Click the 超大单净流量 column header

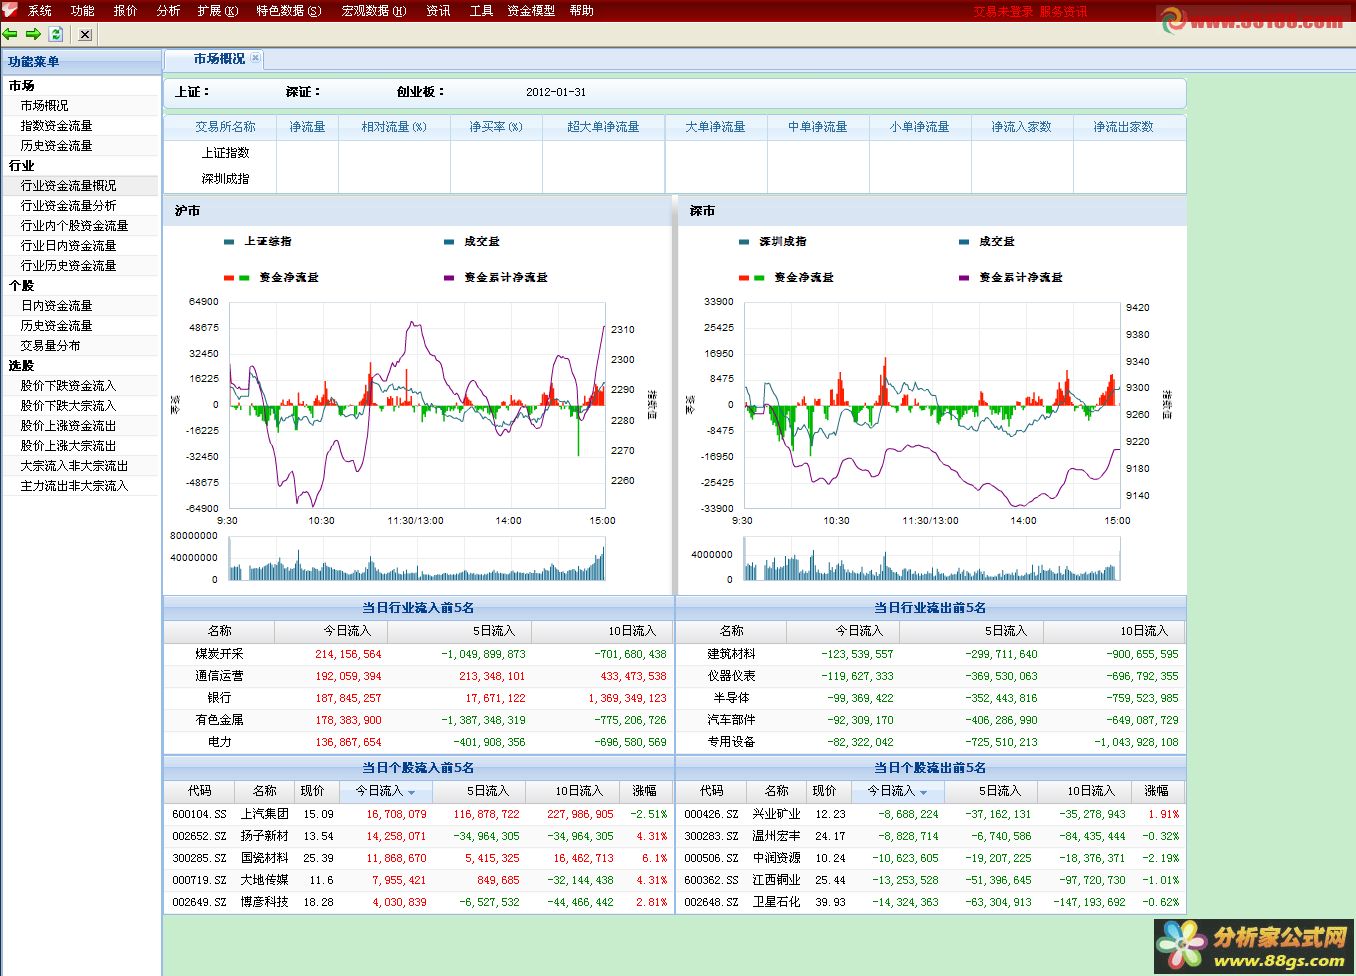coord(603,127)
